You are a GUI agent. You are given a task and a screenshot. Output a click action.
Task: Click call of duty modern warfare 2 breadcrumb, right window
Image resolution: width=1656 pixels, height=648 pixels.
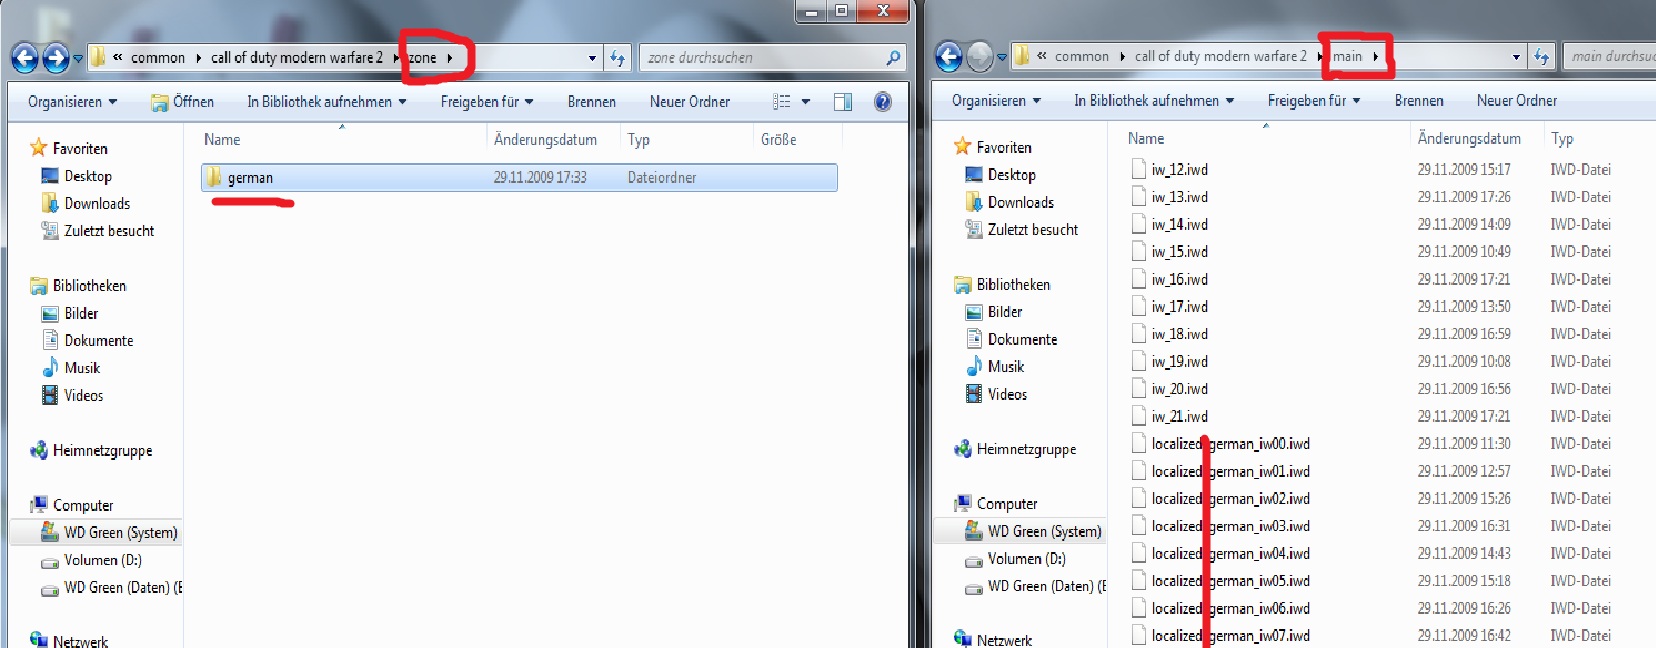[1220, 57]
